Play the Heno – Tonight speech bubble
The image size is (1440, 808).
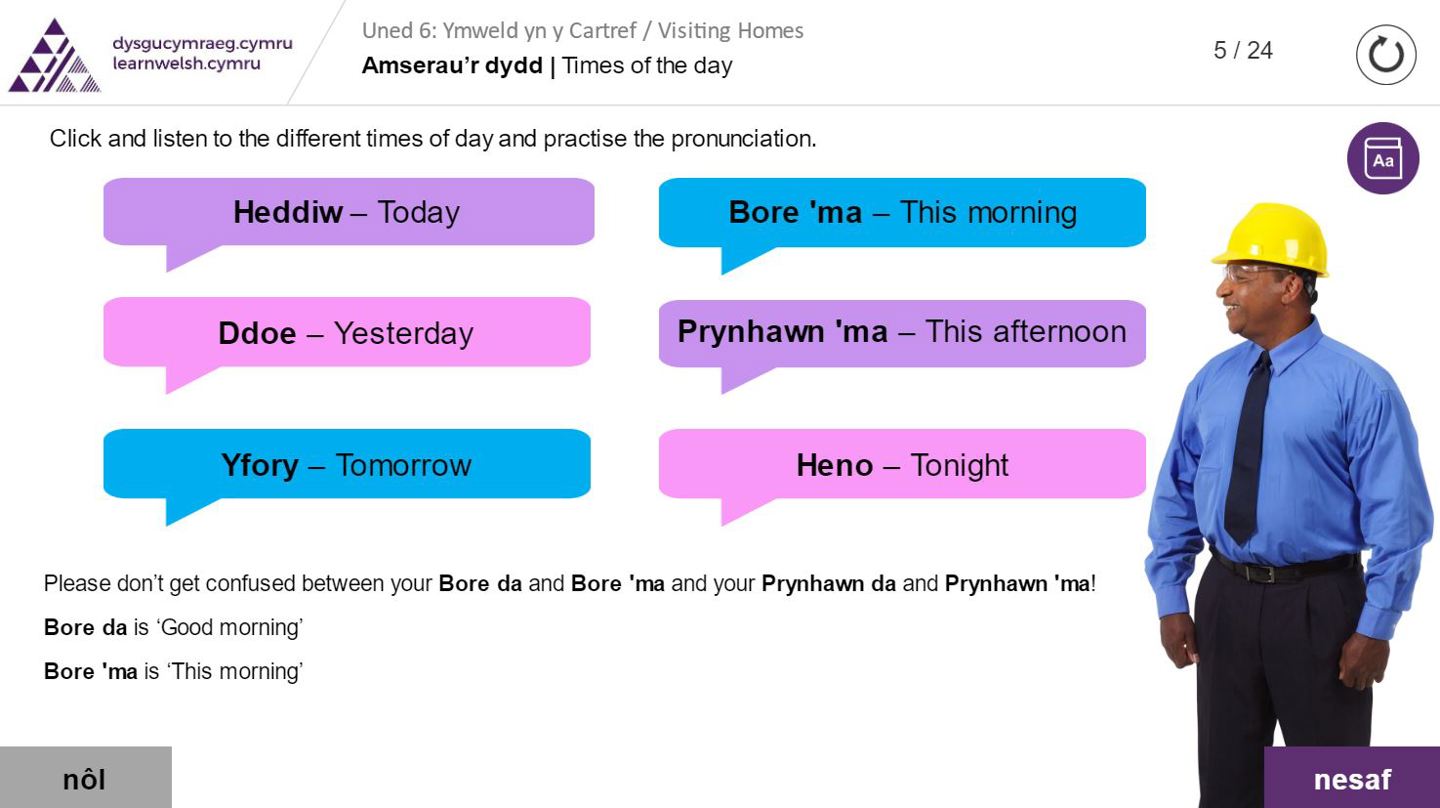click(902, 464)
